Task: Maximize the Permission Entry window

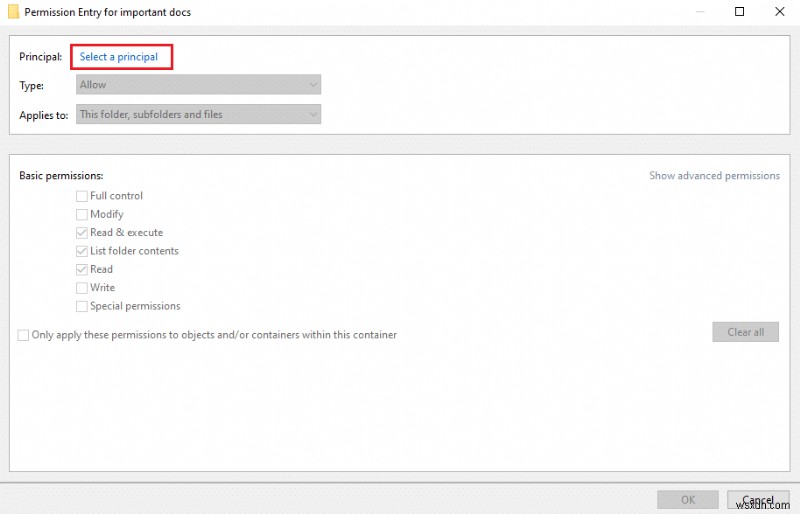Action: [739, 11]
